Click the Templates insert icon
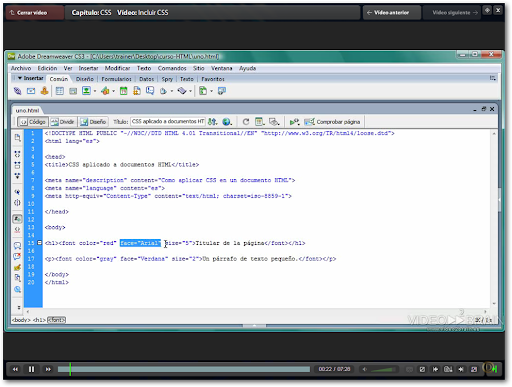The width and height of the screenshot is (512, 387). (x=203, y=91)
